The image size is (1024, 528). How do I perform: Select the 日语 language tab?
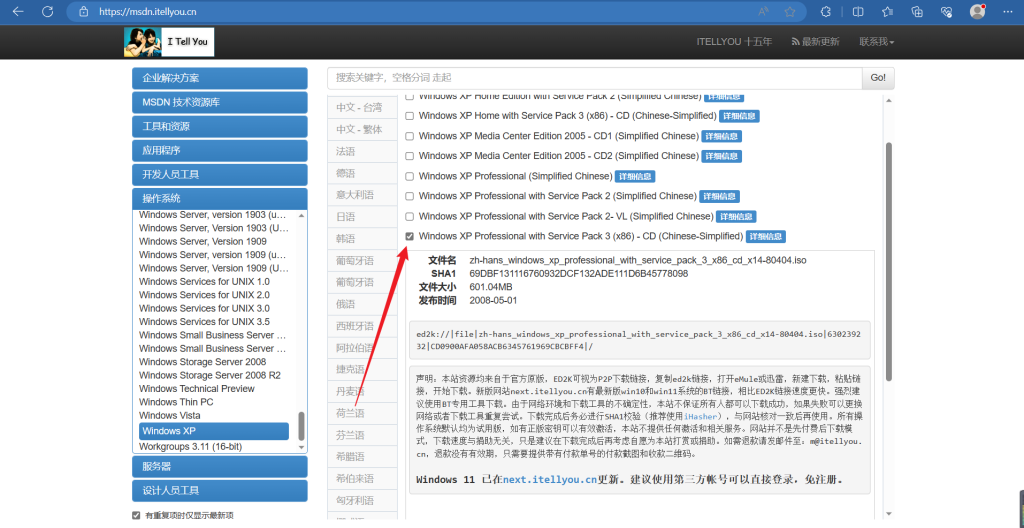tap(362, 217)
